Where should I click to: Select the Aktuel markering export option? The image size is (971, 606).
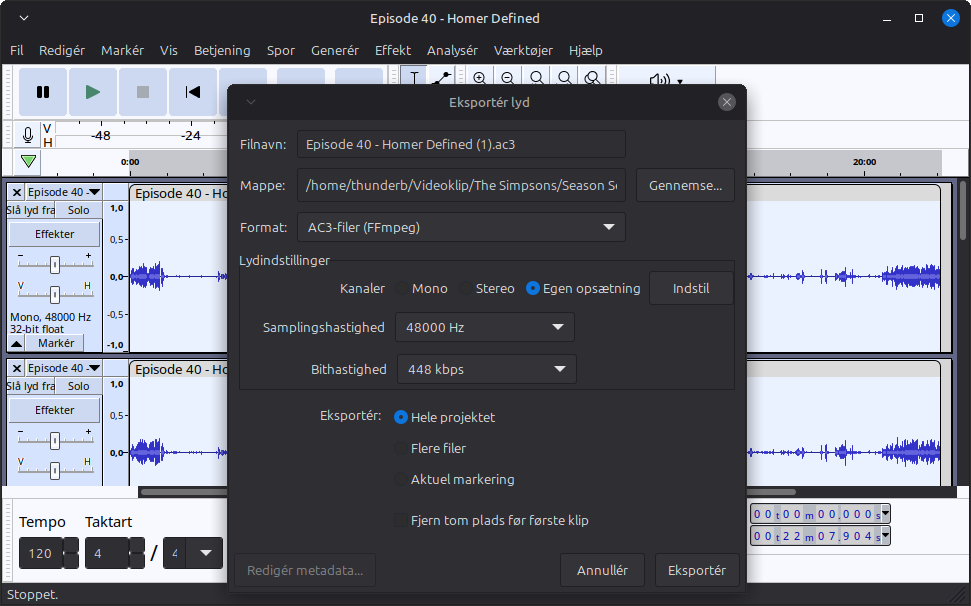(x=401, y=479)
